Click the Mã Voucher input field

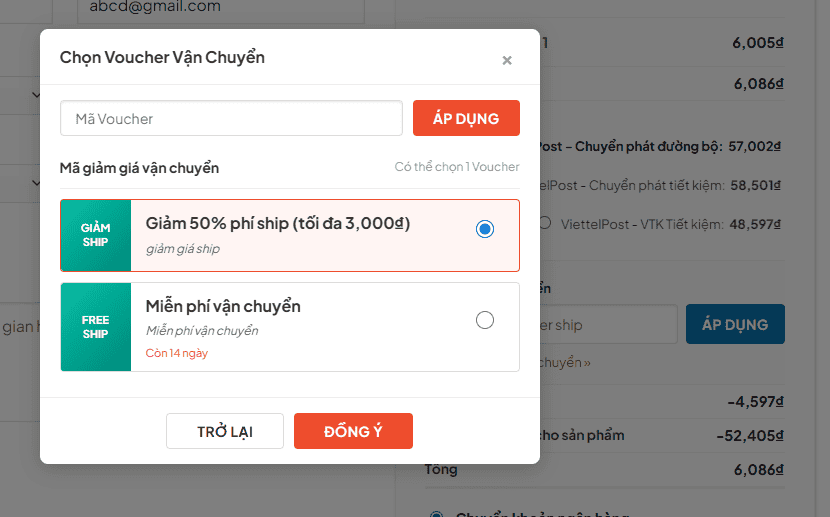coord(231,118)
